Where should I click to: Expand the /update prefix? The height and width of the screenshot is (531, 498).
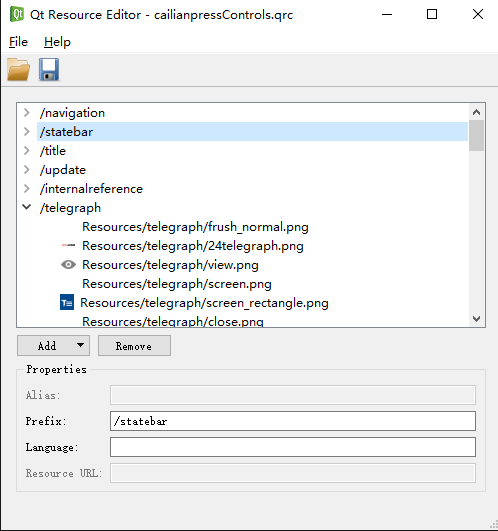coord(27,169)
